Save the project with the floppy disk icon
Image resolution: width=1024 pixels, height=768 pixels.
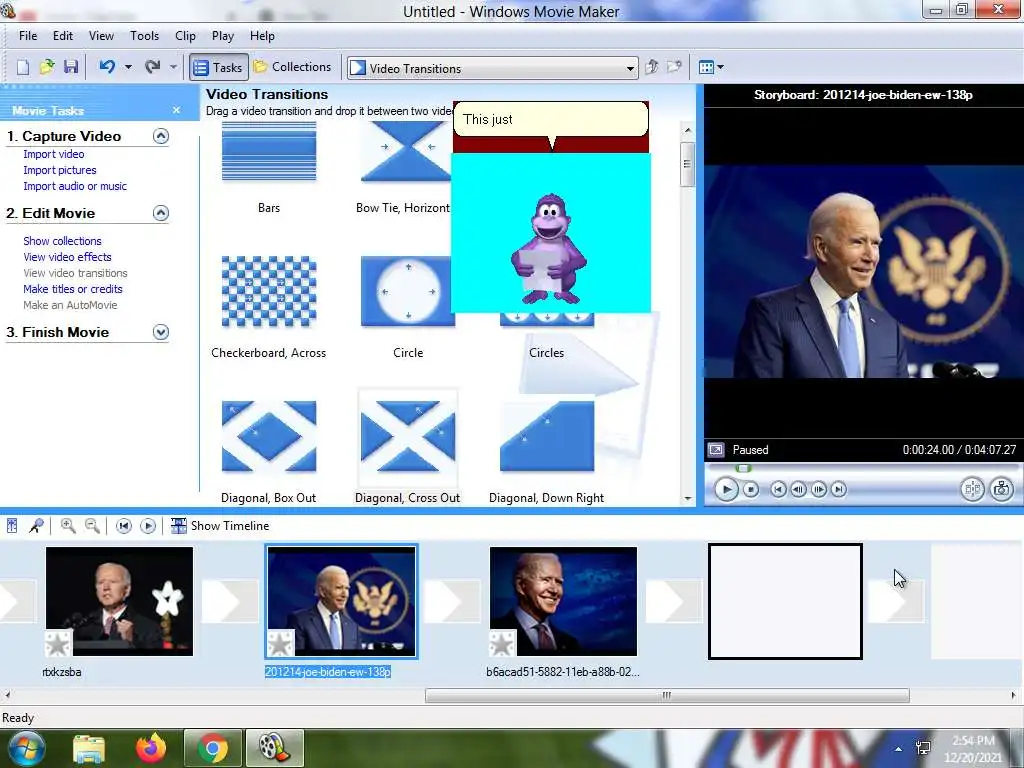click(x=71, y=67)
